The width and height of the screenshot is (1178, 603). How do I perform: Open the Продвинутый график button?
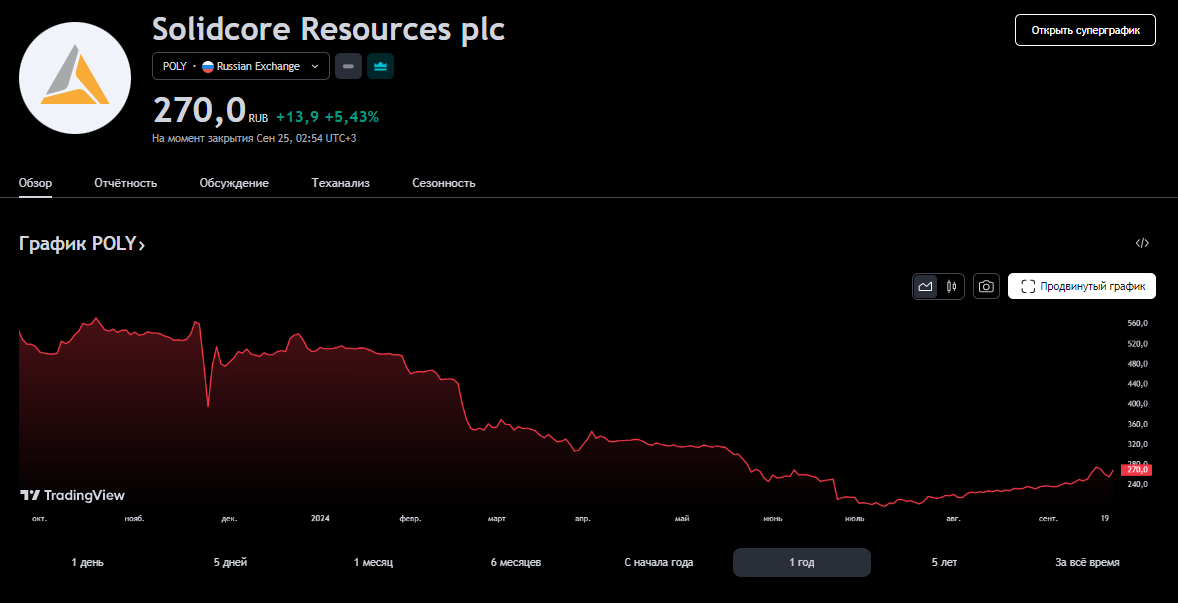(x=1082, y=286)
